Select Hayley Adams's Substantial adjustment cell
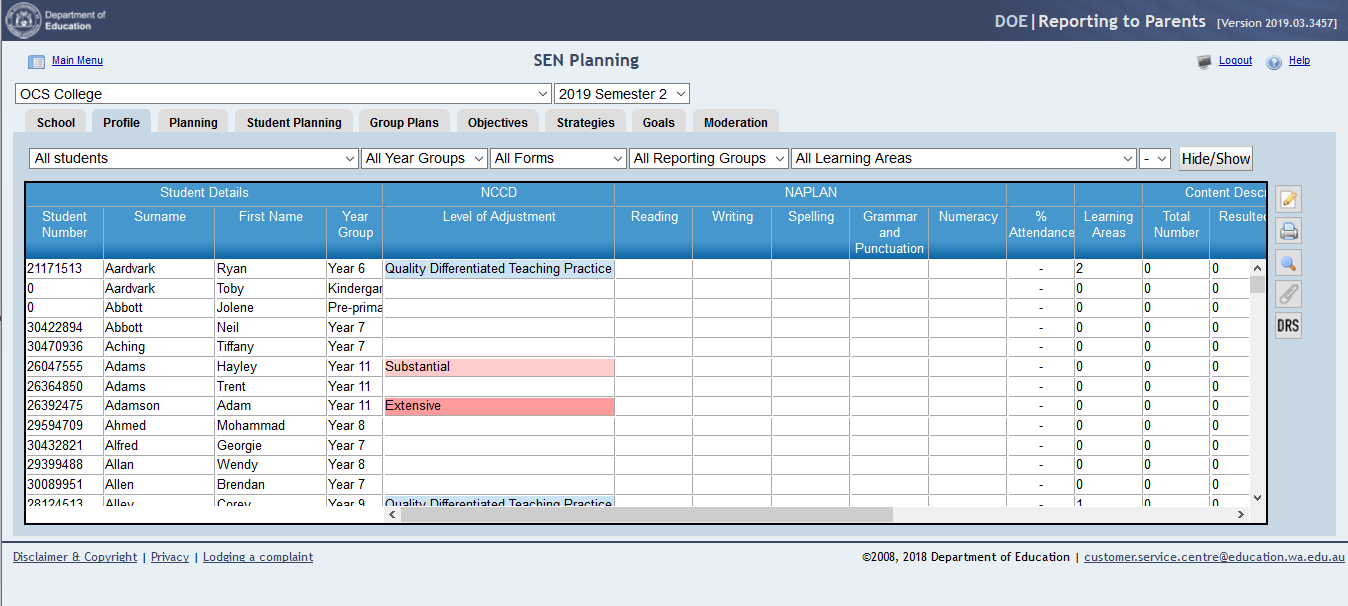 498,367
